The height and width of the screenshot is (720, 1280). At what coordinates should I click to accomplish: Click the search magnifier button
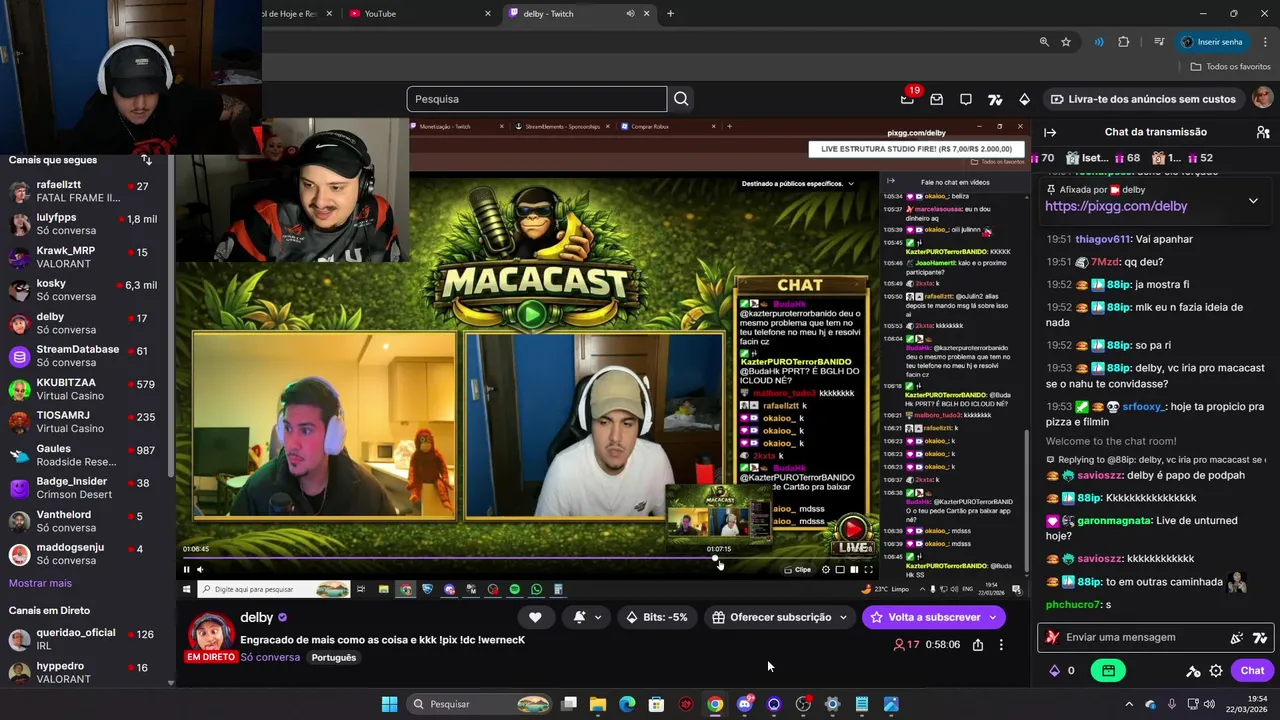coord(681,99)
